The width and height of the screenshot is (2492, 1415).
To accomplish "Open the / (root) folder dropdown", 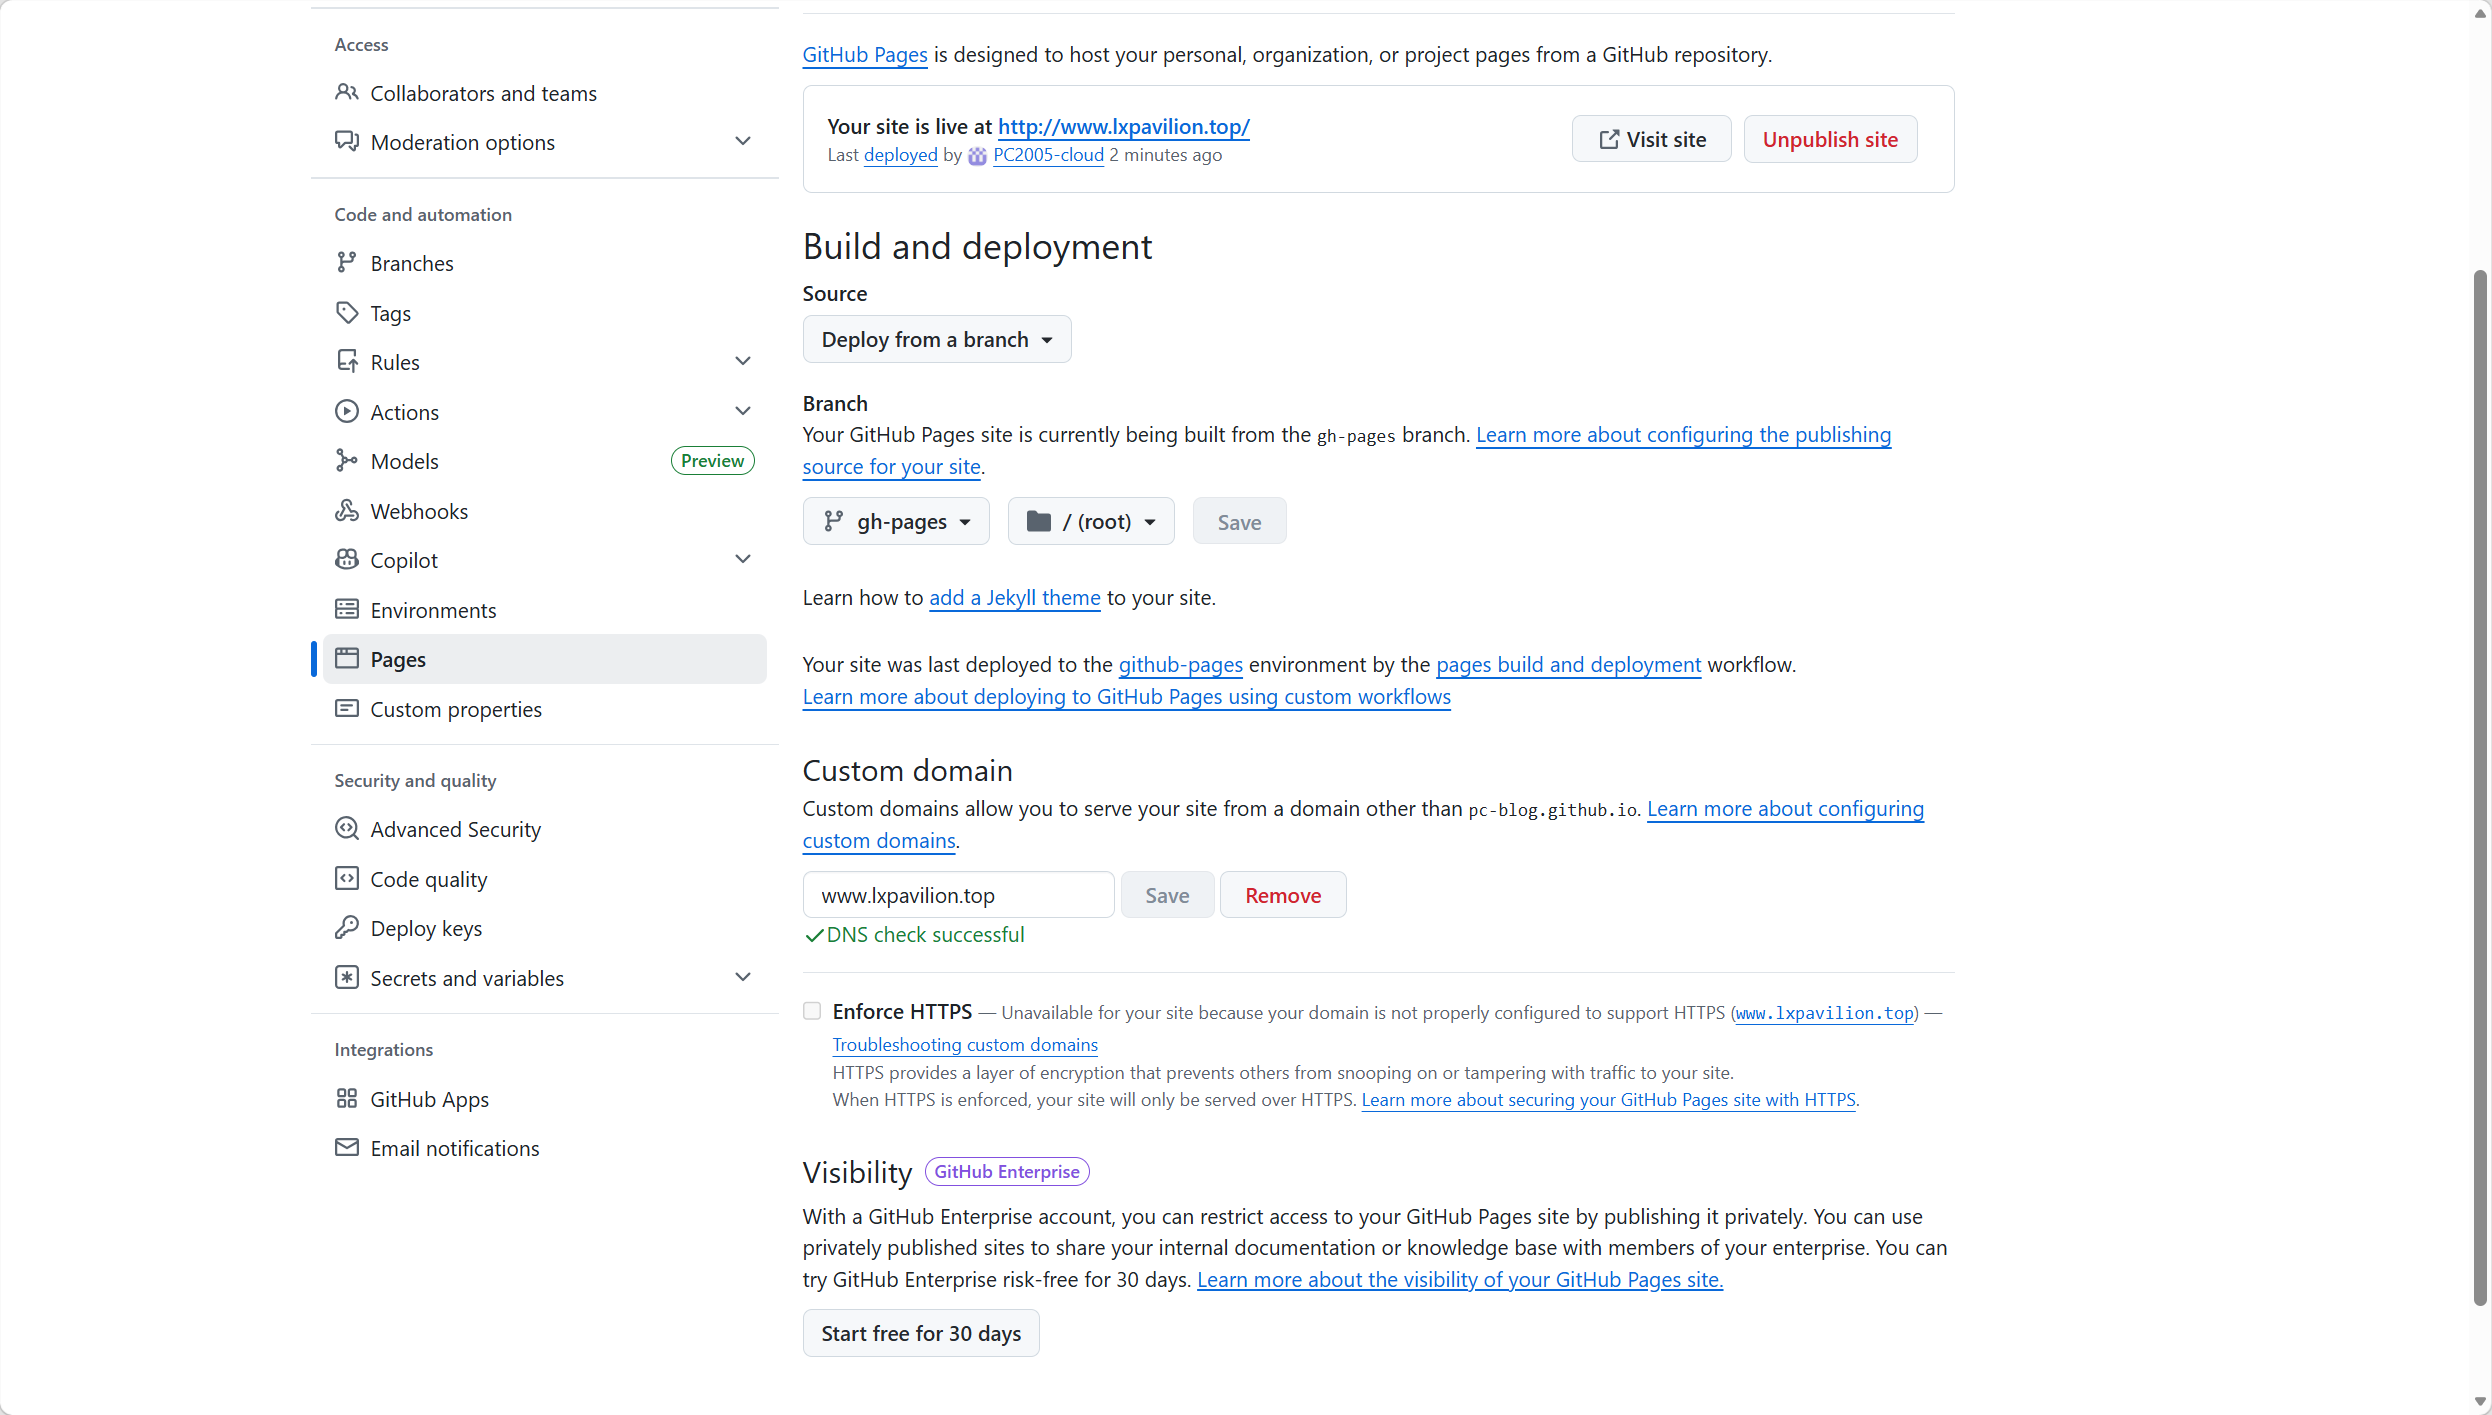I will (1091, 522).
